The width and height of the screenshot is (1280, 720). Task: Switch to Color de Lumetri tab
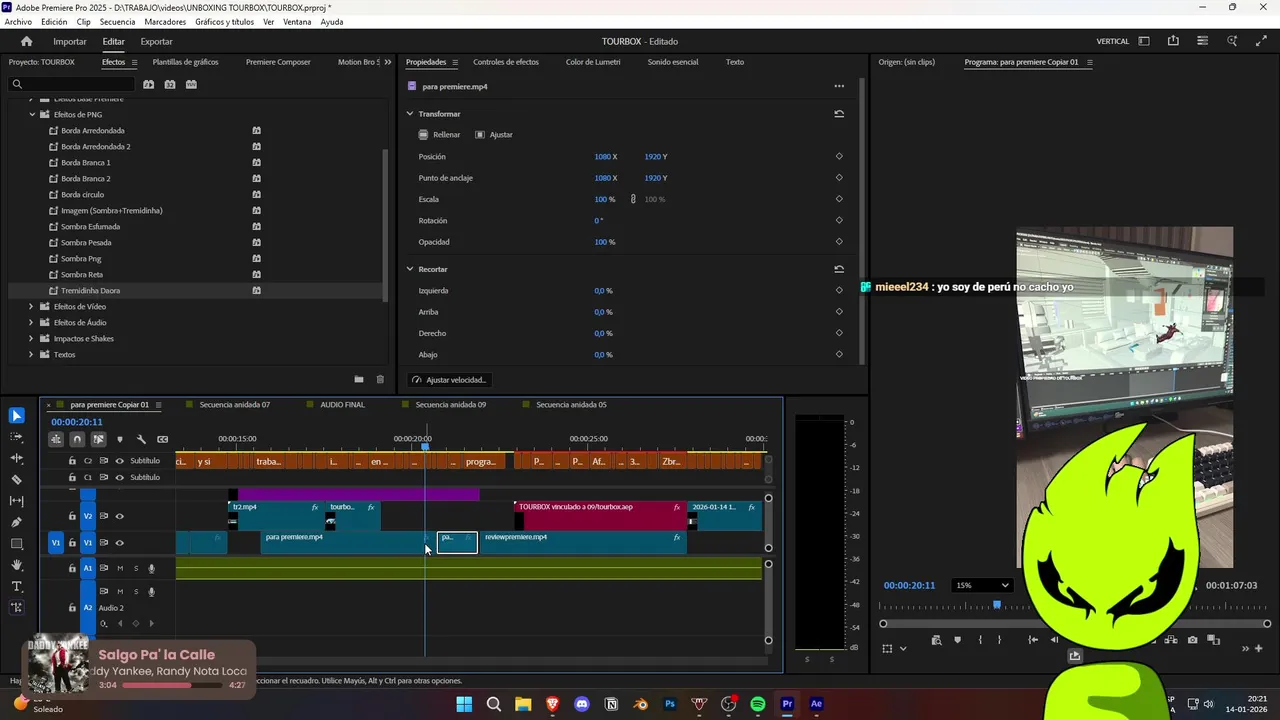tap(593, 62)
